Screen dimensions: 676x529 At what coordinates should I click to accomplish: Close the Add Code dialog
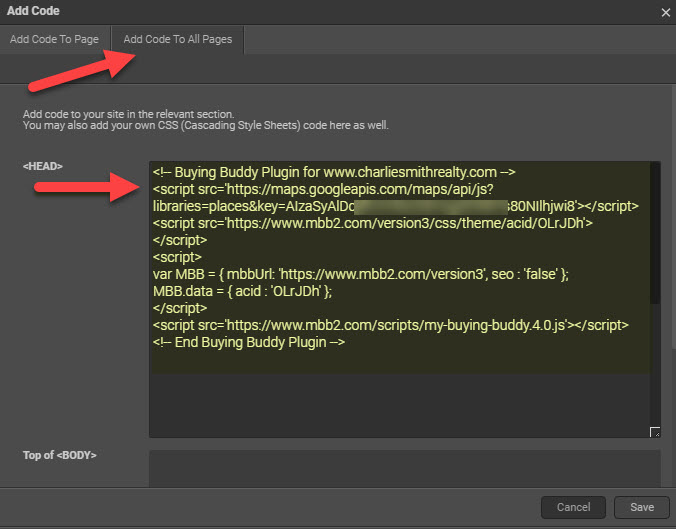point(665,13)
